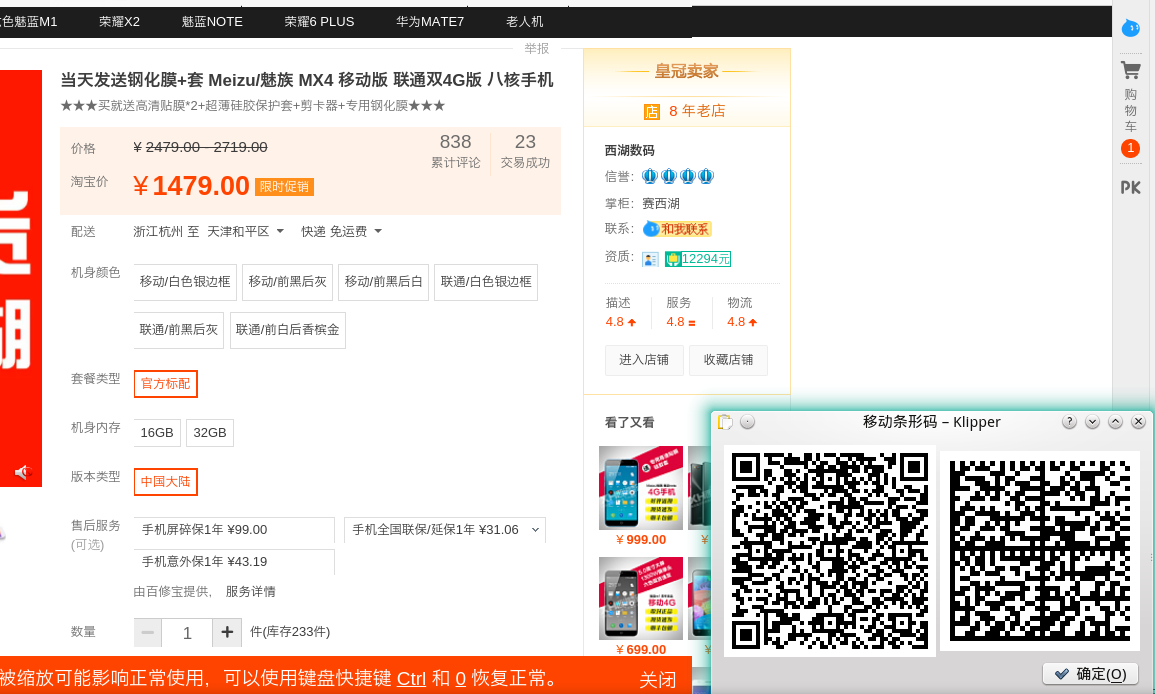Select color 移动/前黑后白

point(383,282)
